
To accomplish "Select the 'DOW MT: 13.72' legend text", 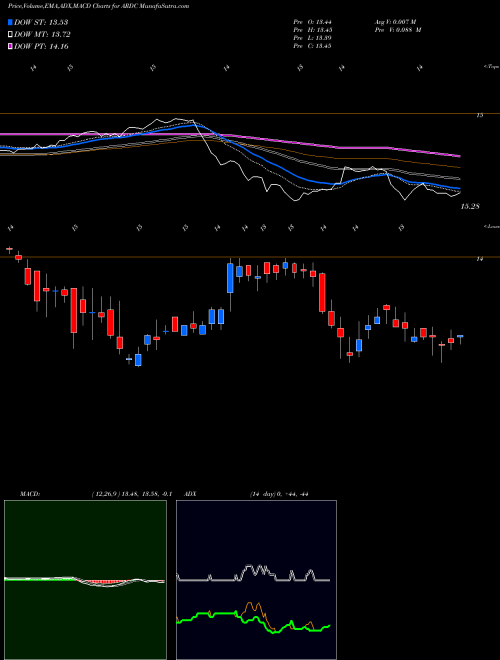I will click(x=42, y=35).
